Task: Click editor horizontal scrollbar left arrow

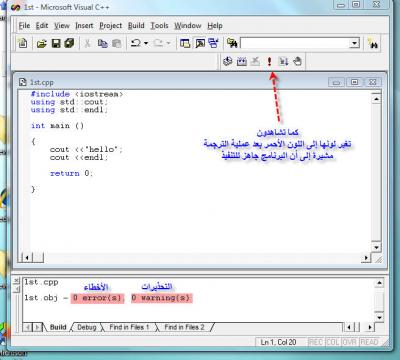Action: pos(27,257)
